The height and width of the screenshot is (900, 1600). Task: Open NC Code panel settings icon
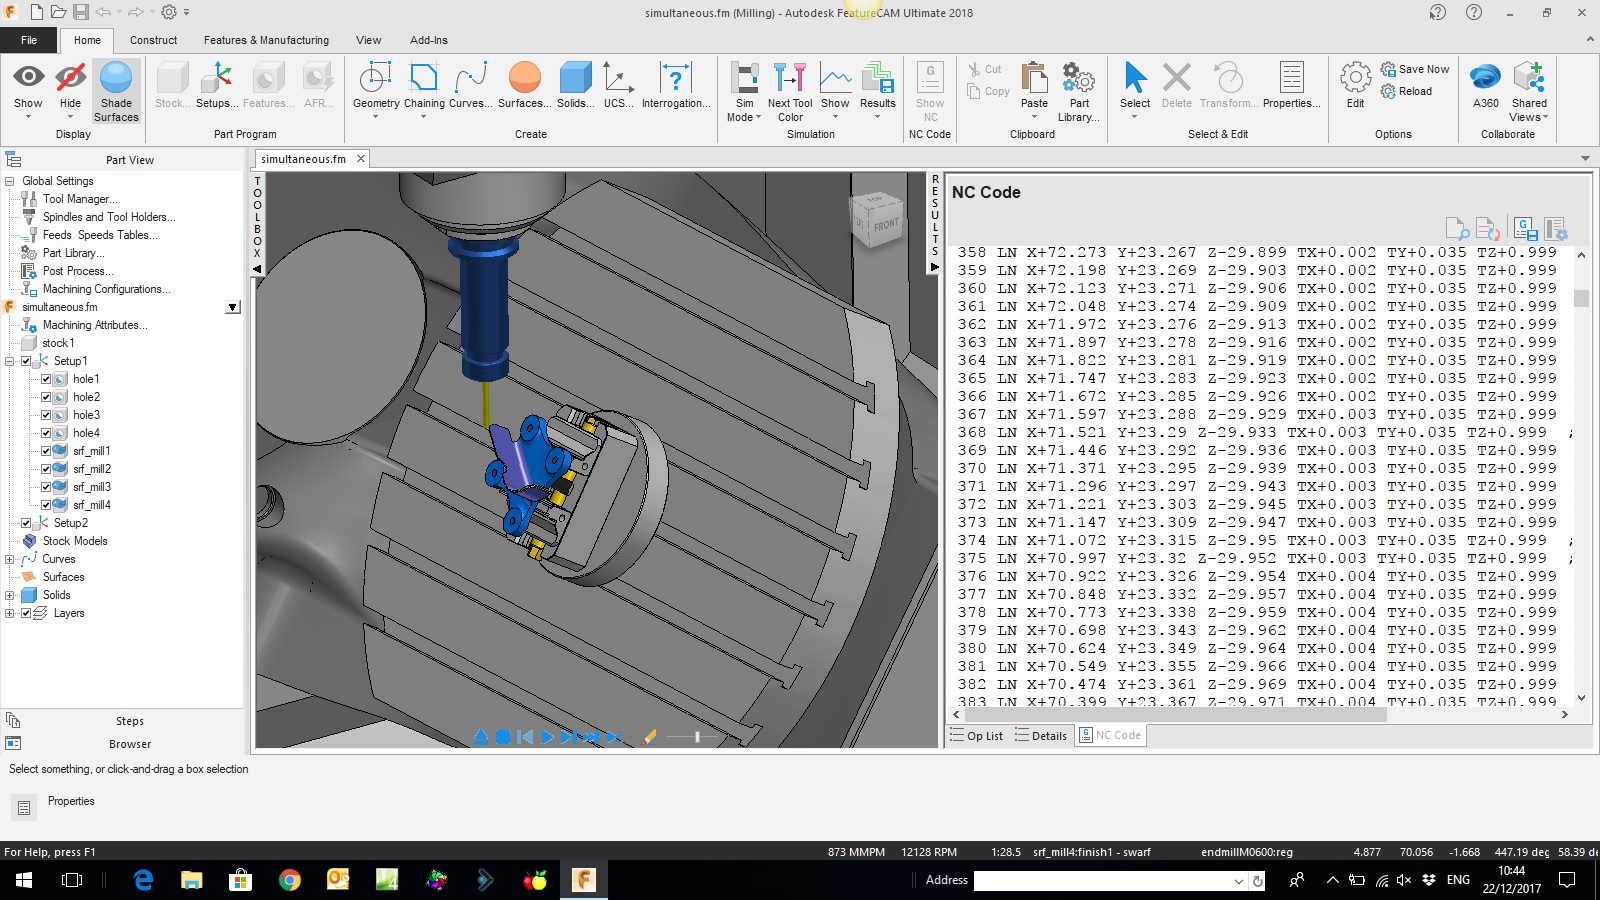coord(1555,229)
